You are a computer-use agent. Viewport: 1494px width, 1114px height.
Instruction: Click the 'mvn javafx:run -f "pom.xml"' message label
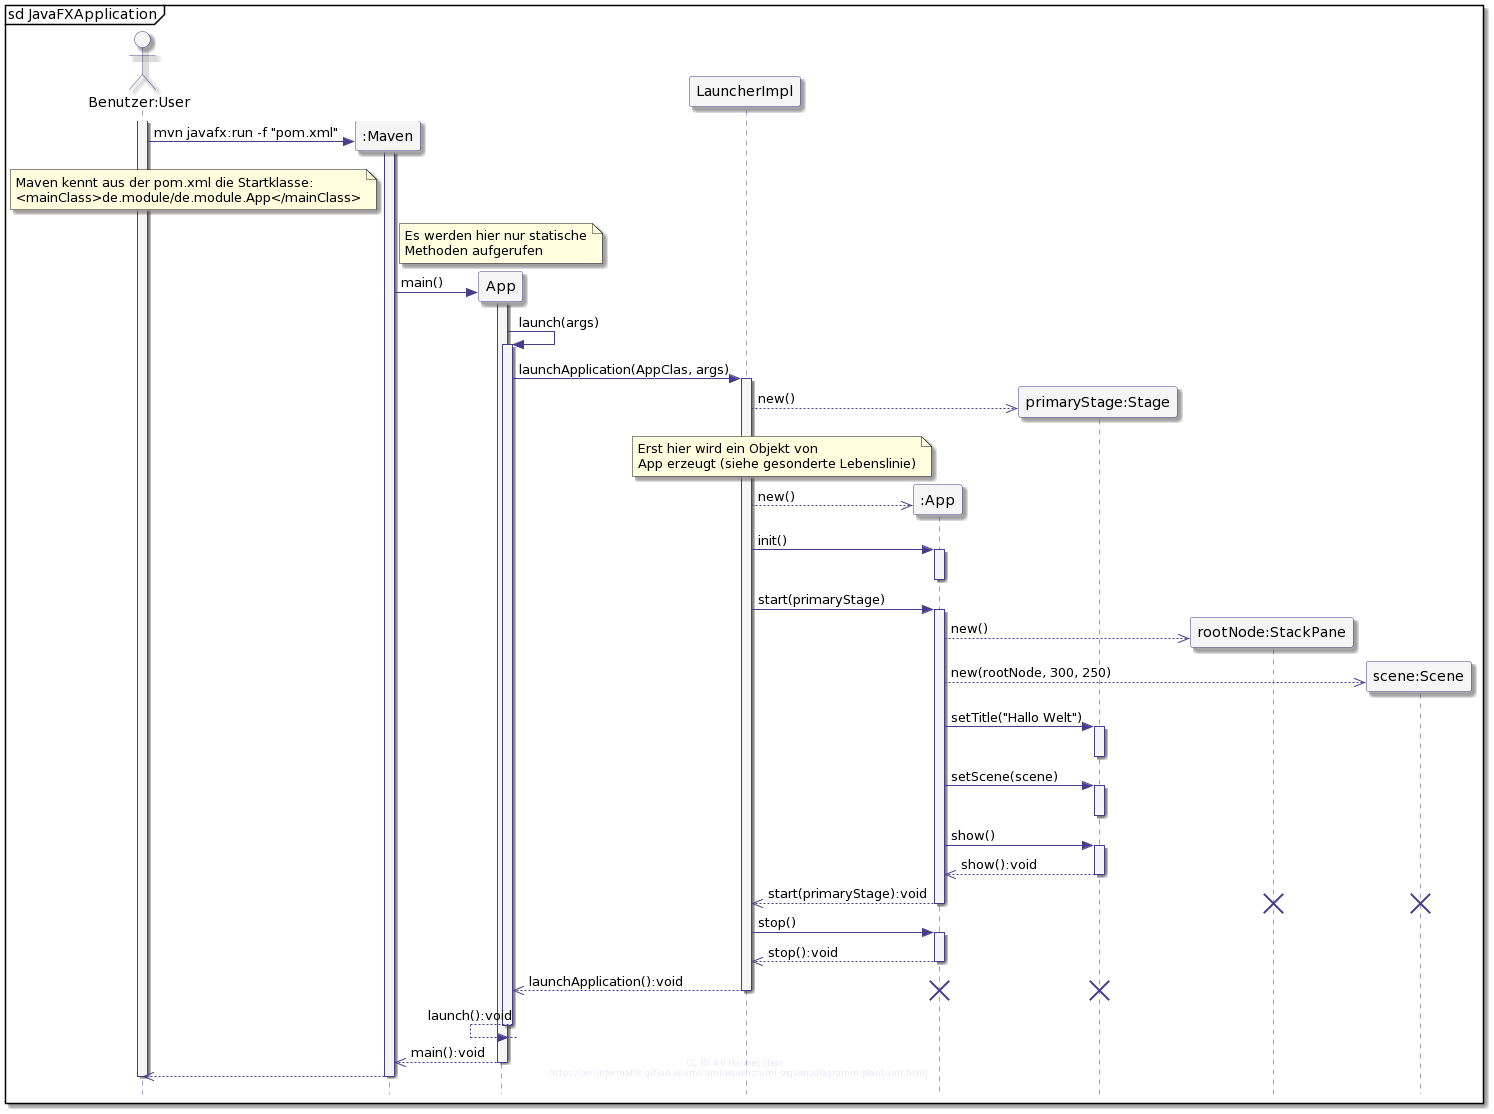click(246, 132)
